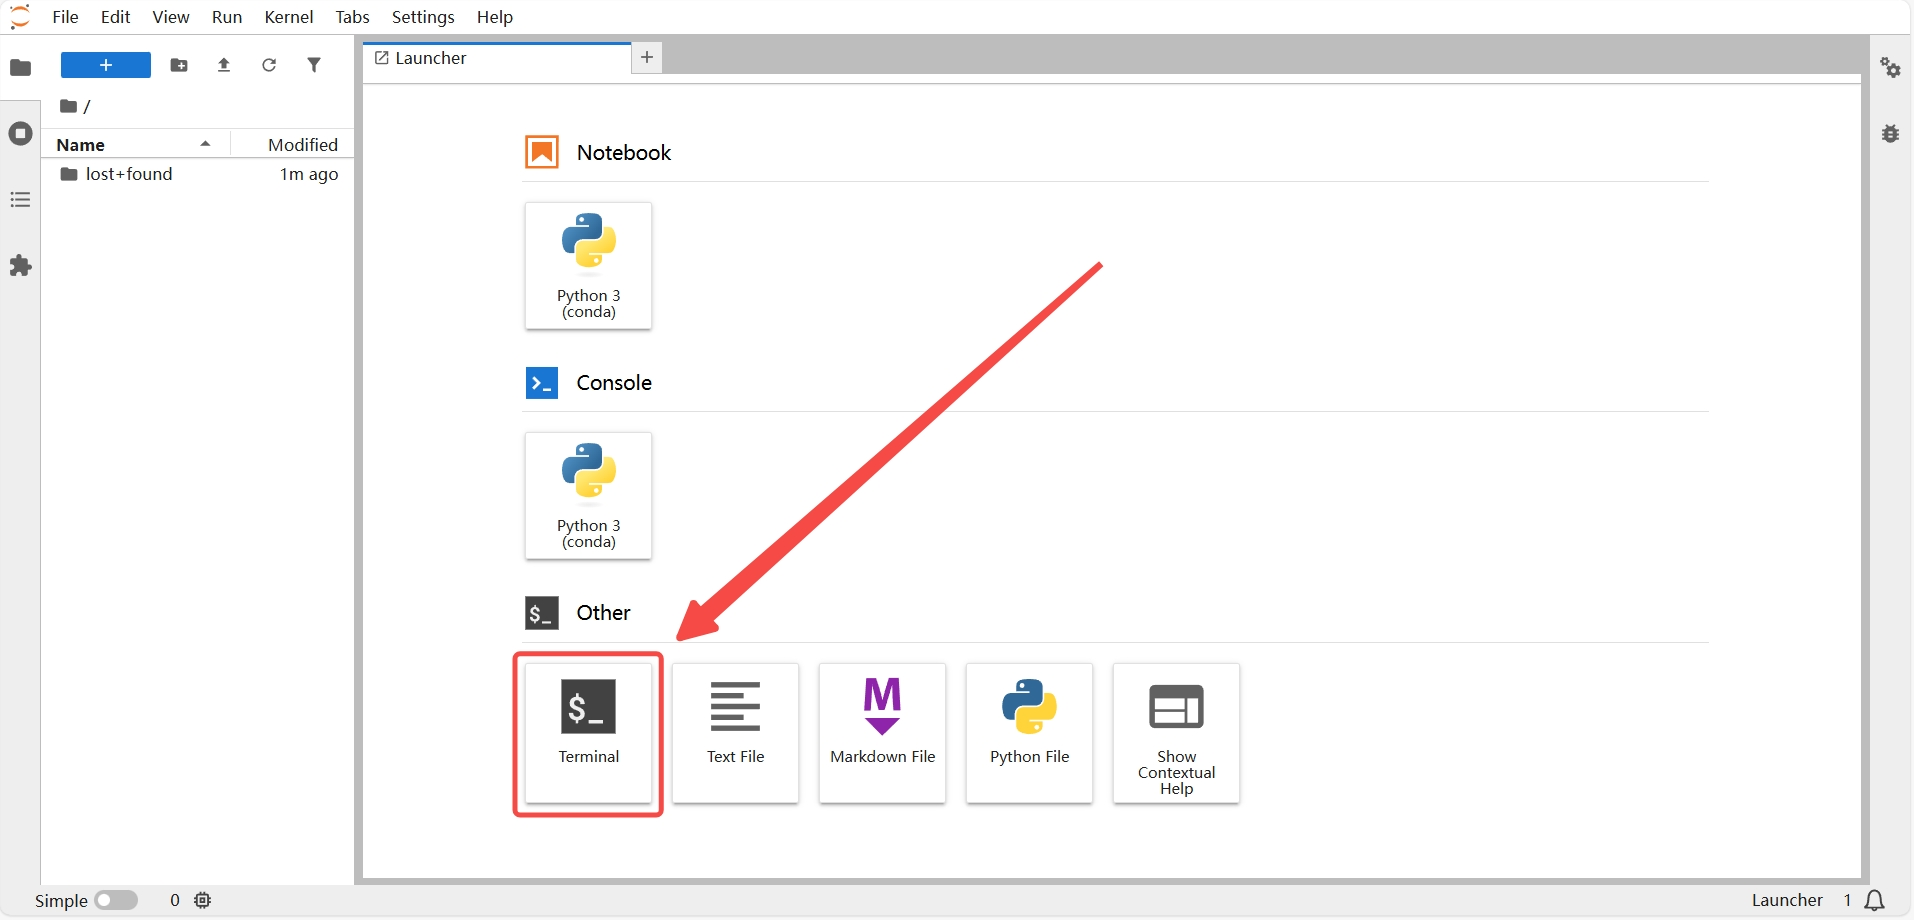Create a new Text File
This screenshot has height=920, width=1914.
[x=735, y=733]
